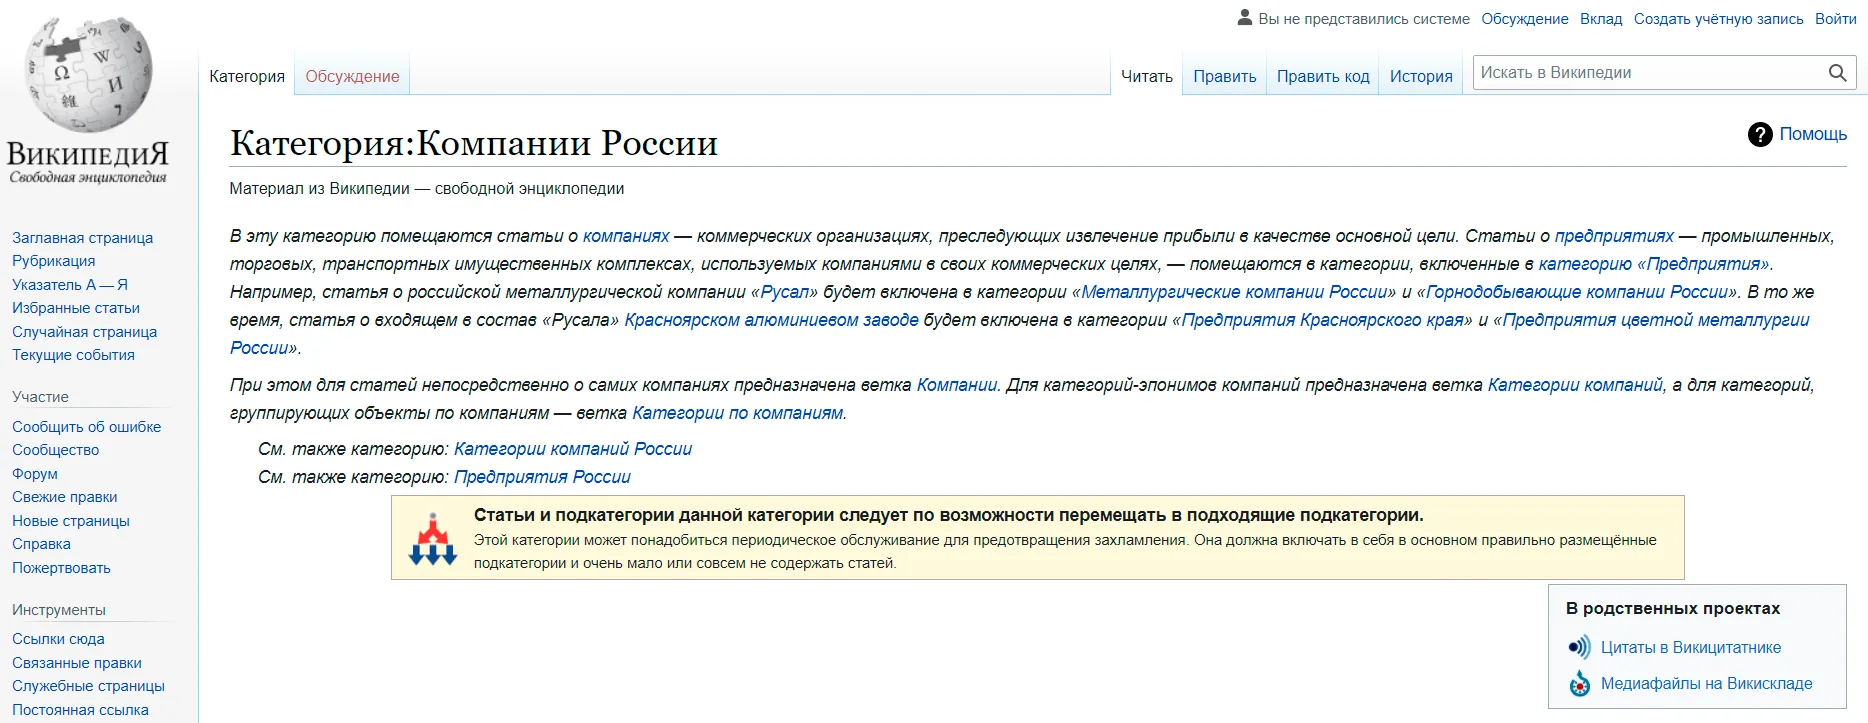Click Создать учётную запись

[x=1719, y=19]
